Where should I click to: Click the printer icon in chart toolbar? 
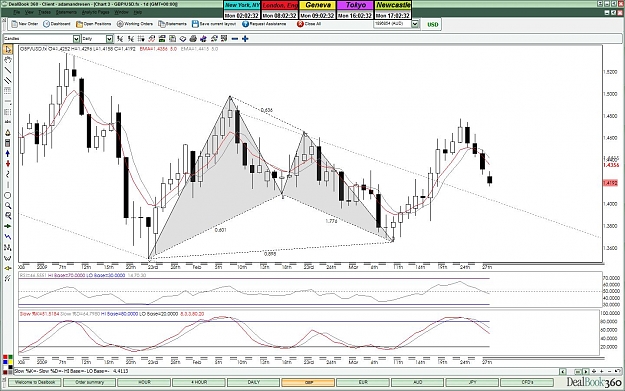tap(193, 39)
